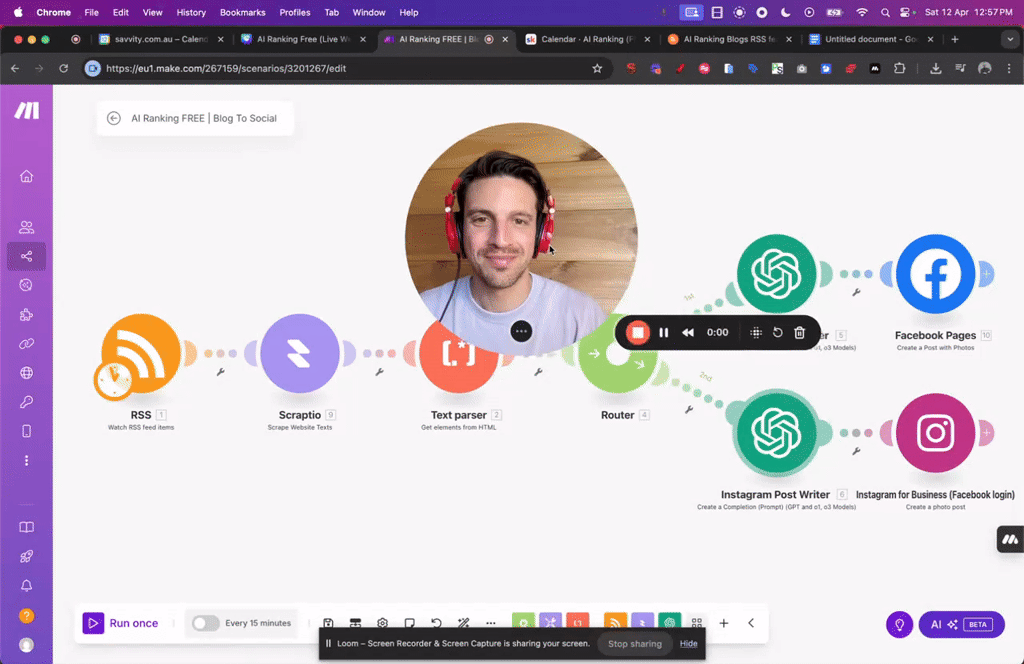Open the Templates icon in sidebar
1024x664 pixels.
coord(26,285)
